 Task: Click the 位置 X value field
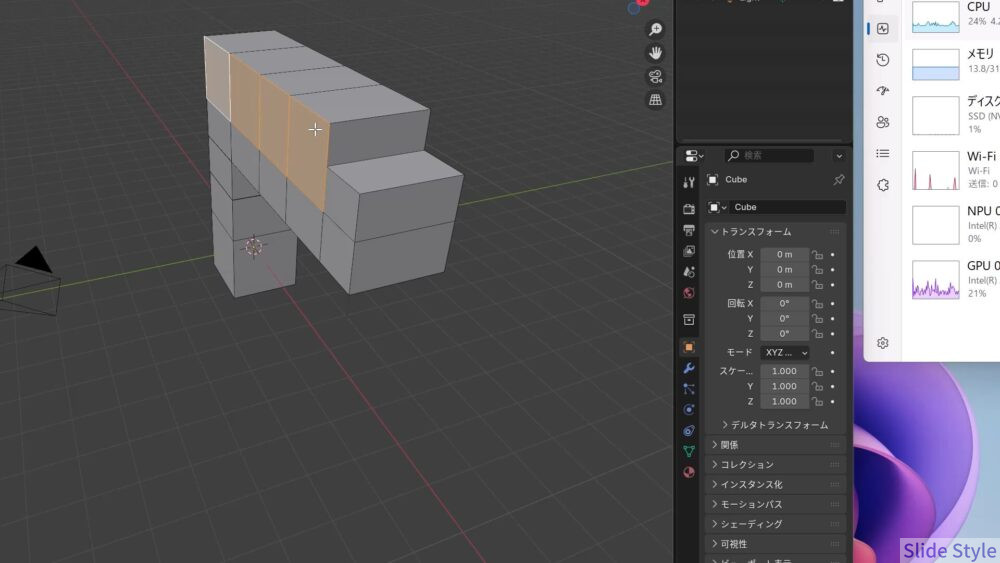tap(784, 254)
